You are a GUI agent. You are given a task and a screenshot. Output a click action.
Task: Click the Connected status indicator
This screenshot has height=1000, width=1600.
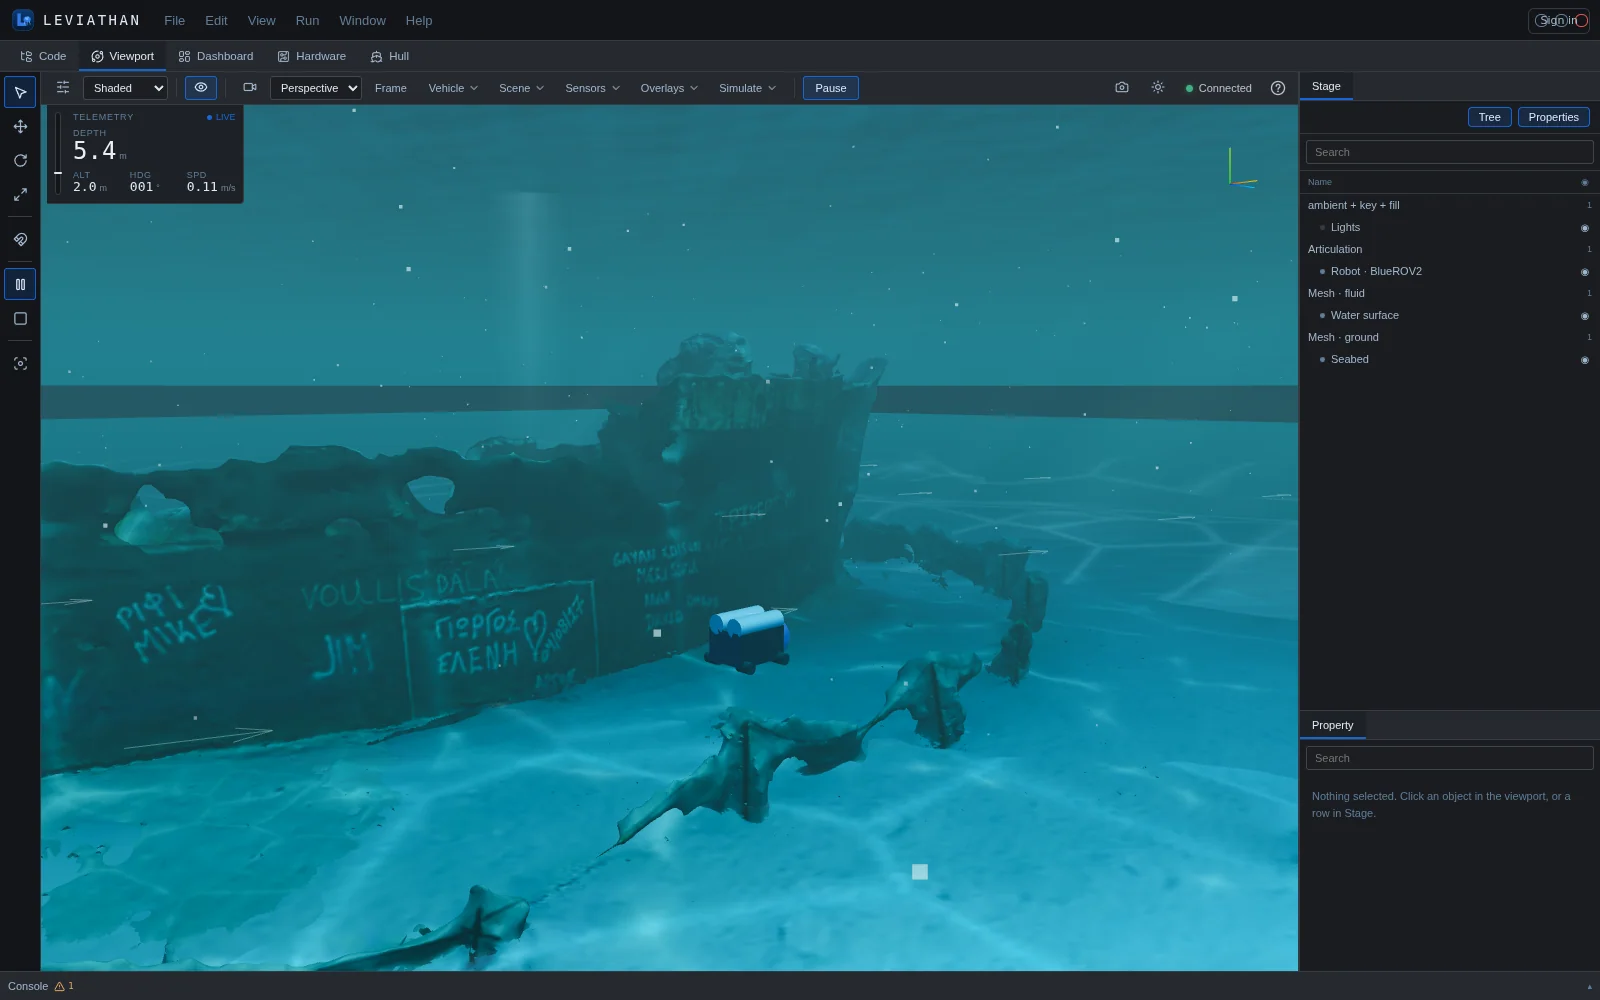(1218, 88)
